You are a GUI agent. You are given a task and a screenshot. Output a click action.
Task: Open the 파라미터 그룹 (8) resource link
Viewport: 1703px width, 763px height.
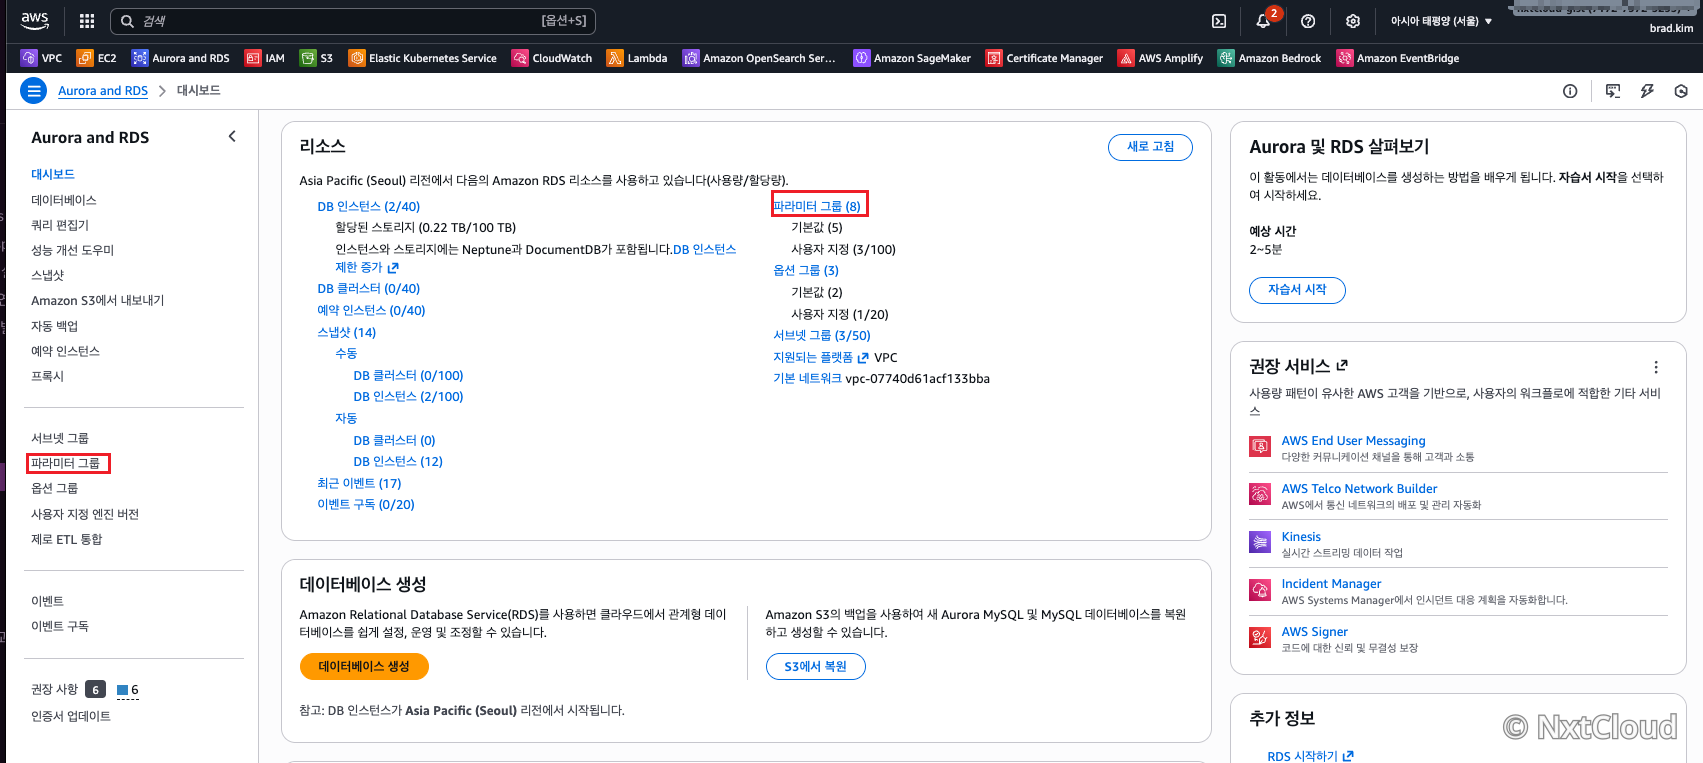(x=817, y=206)
